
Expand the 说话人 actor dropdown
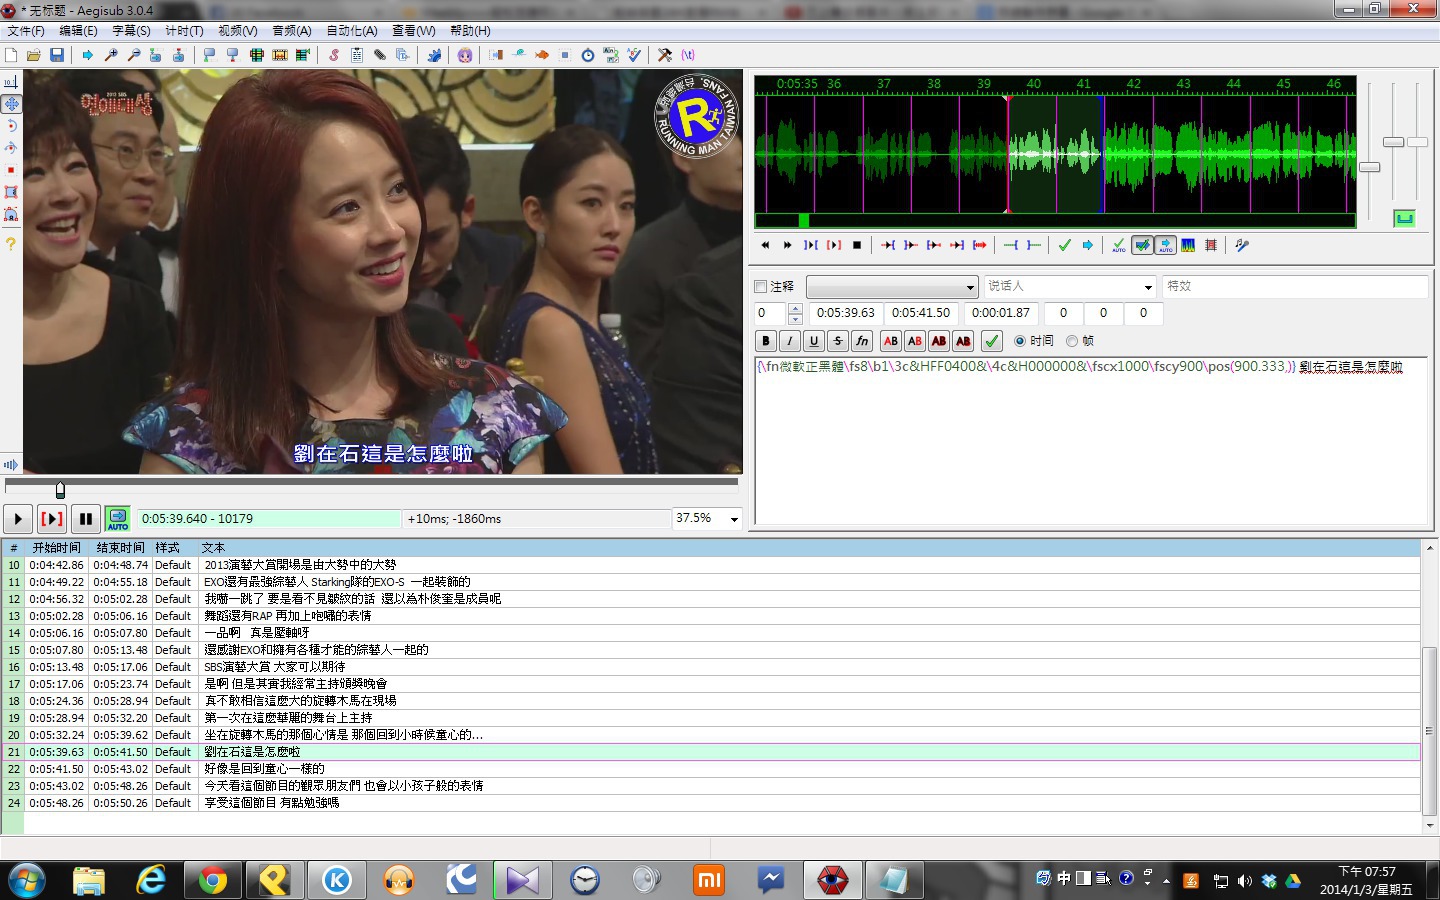[x=1147, y=287]
